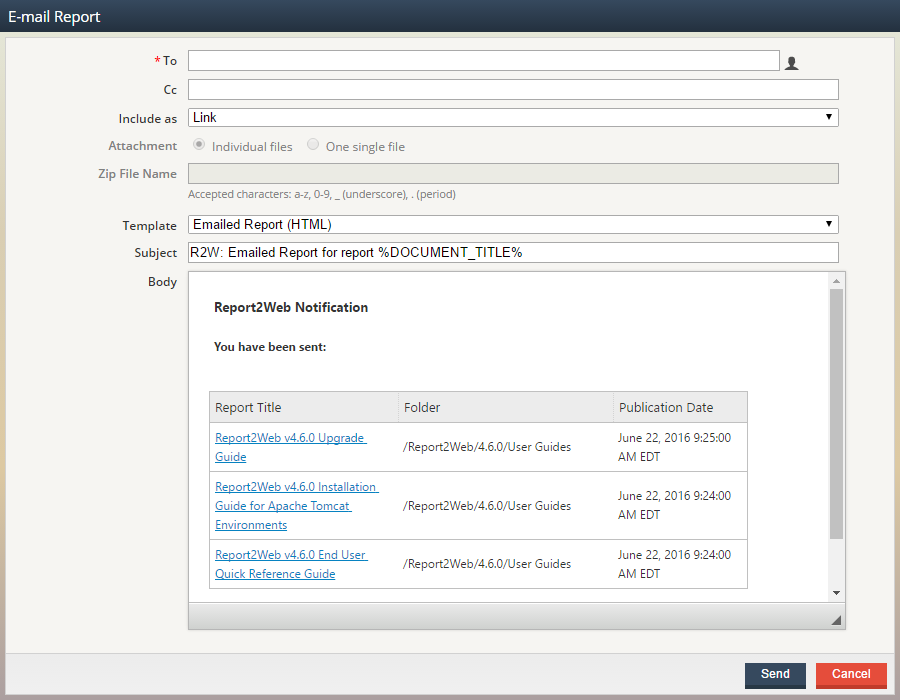Click the scroll-down arrow in the Body preview
900x700 pixels.
(x=836, y=592)
